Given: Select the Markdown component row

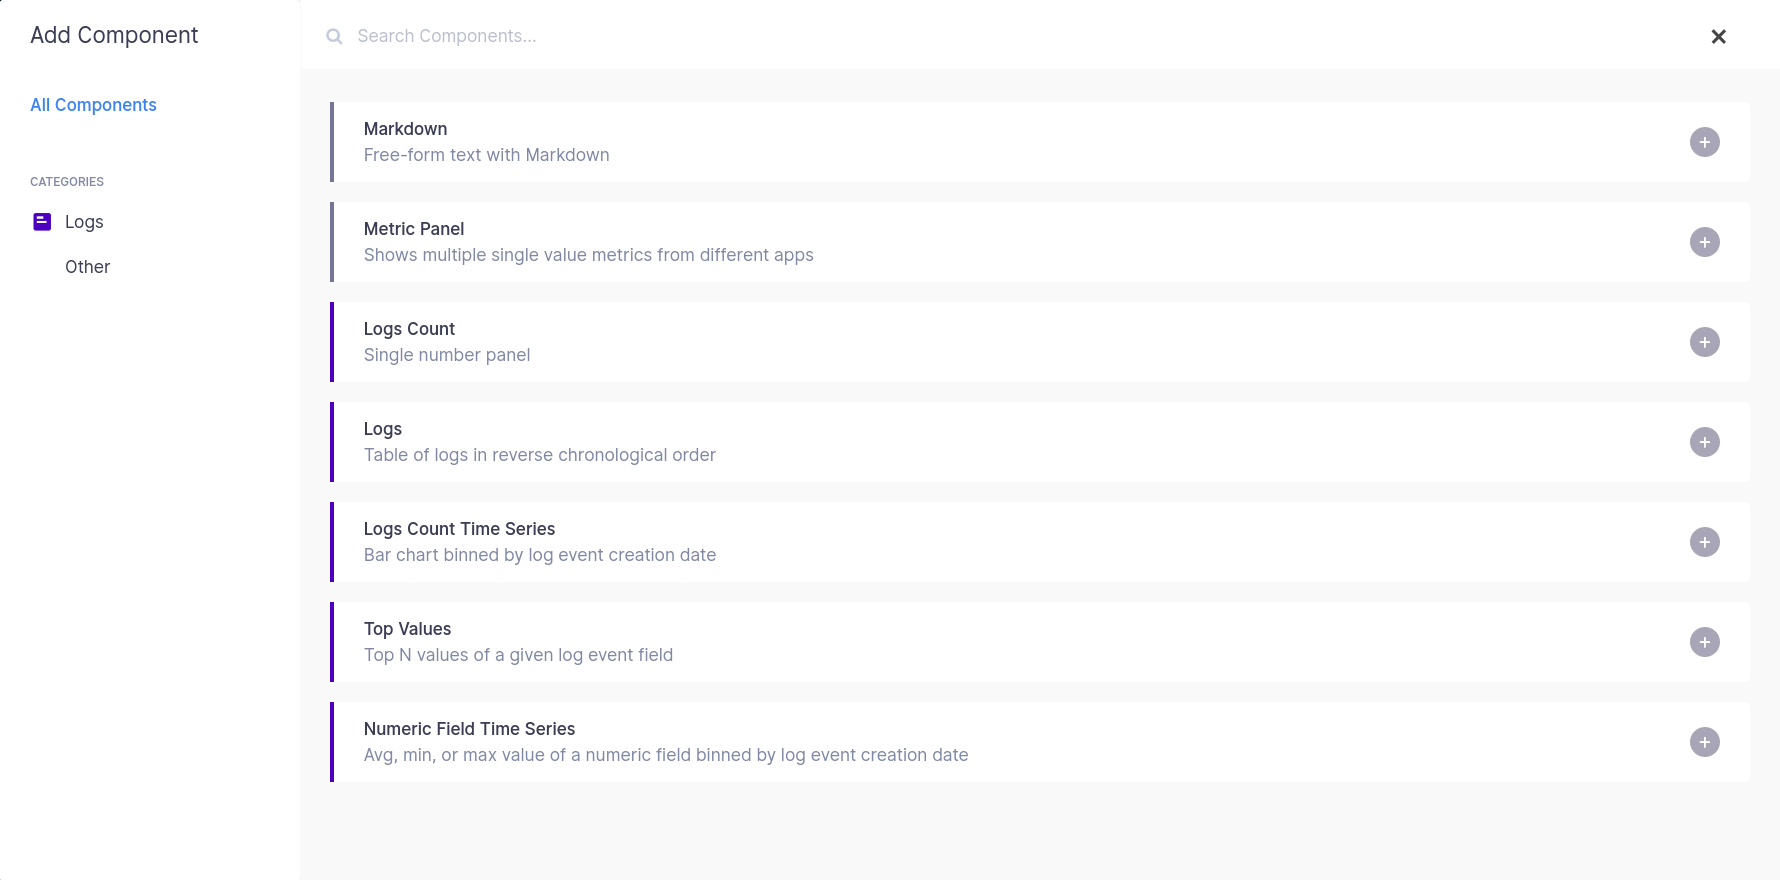Looking at the screenshot, I should click(x=1040, y=142).
